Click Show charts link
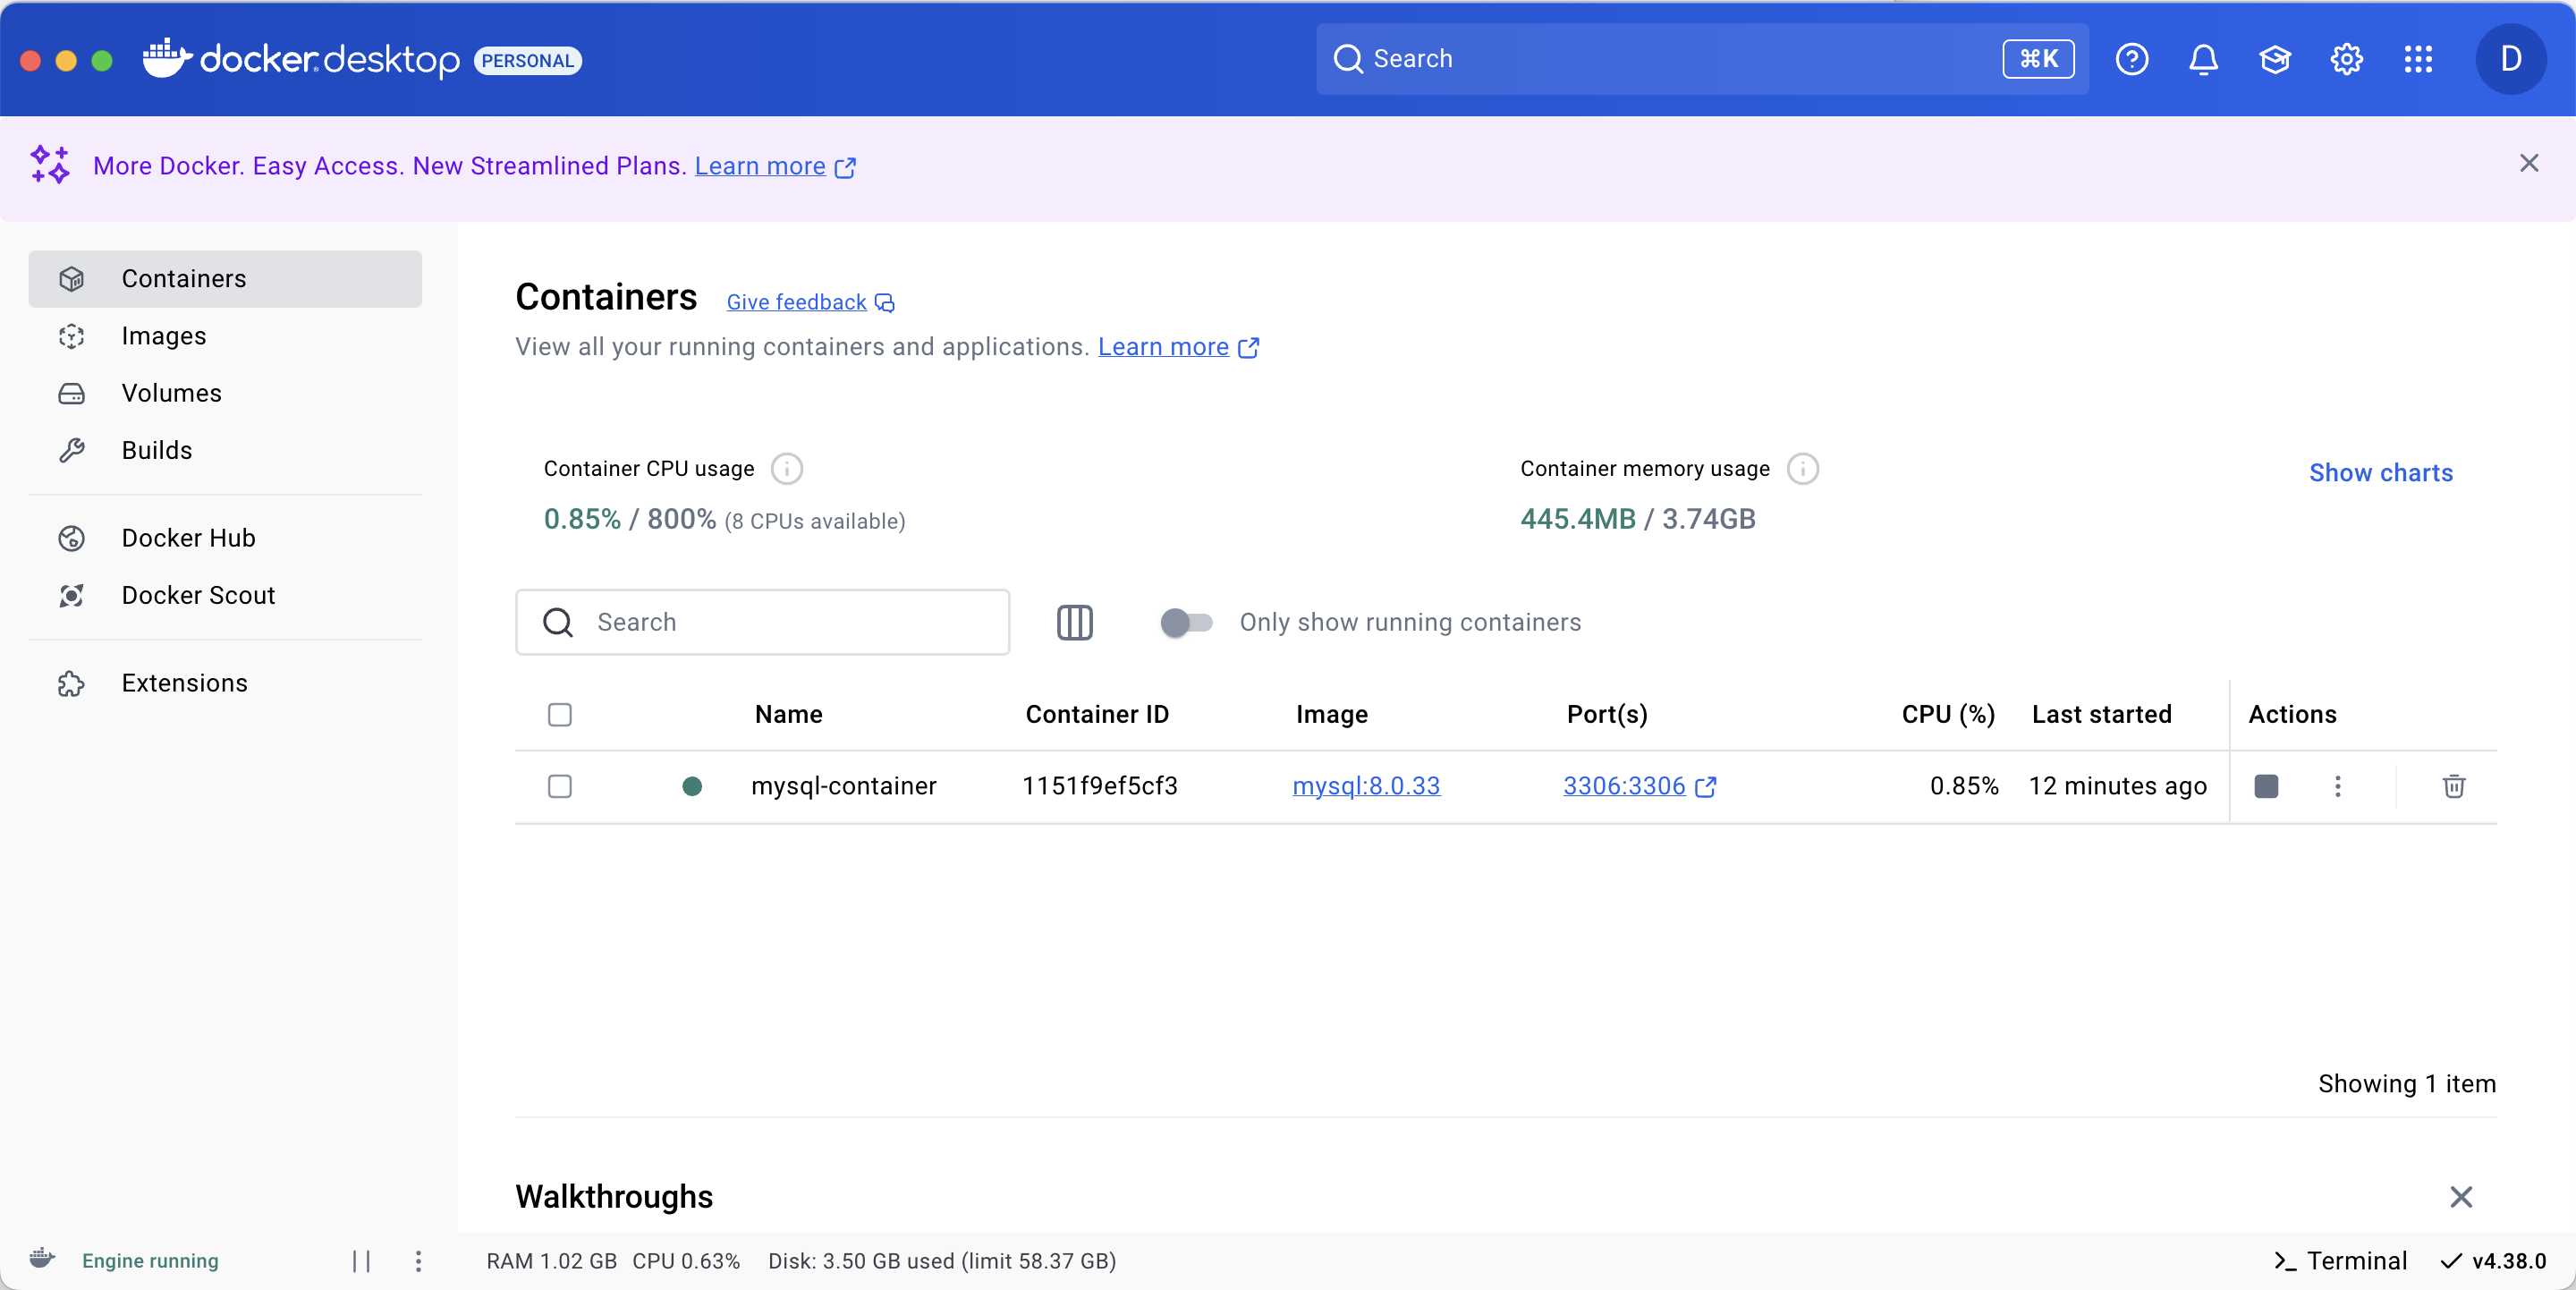2576x1290 pixels. (2380, 473)
